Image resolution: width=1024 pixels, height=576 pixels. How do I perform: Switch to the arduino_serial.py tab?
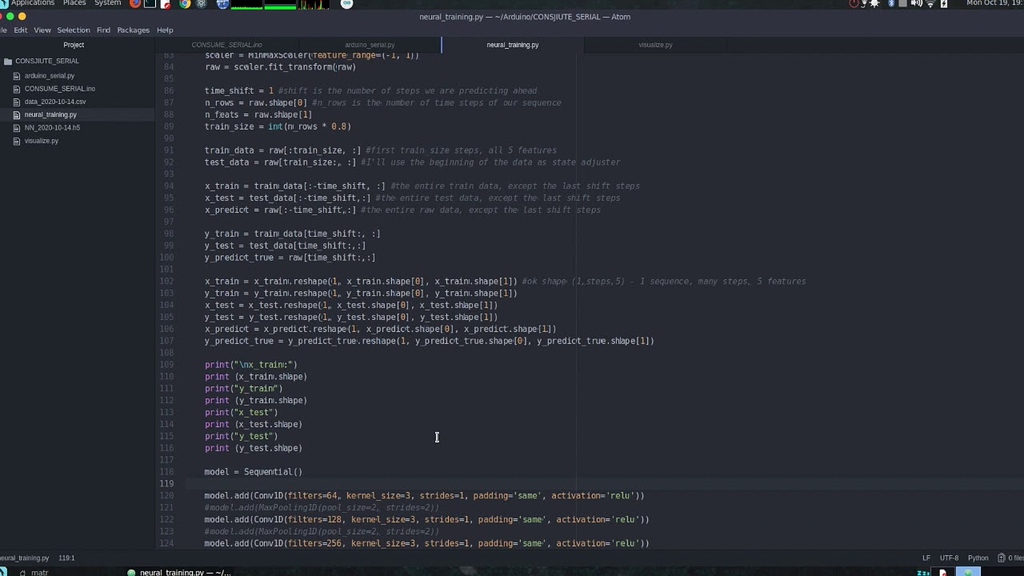(x=370, y=44)
